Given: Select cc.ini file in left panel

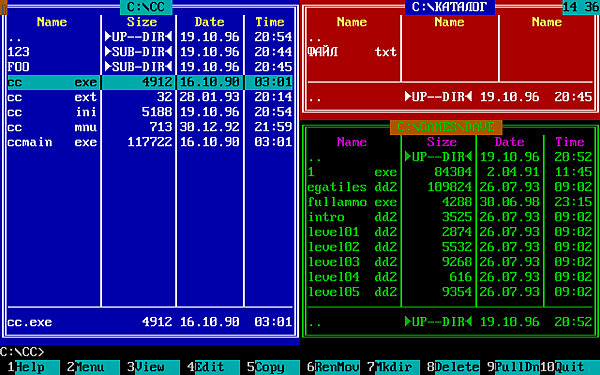Looking at the screenshot, I should point(150,112).
